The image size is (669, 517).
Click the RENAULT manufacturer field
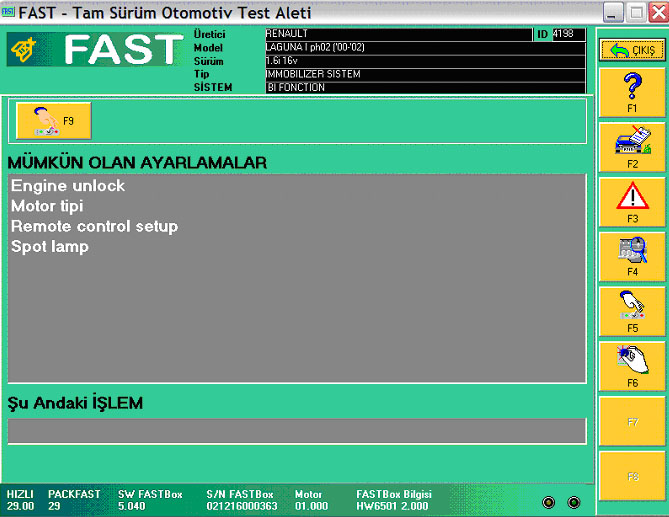pyautogui.click(x=397, y=34)
